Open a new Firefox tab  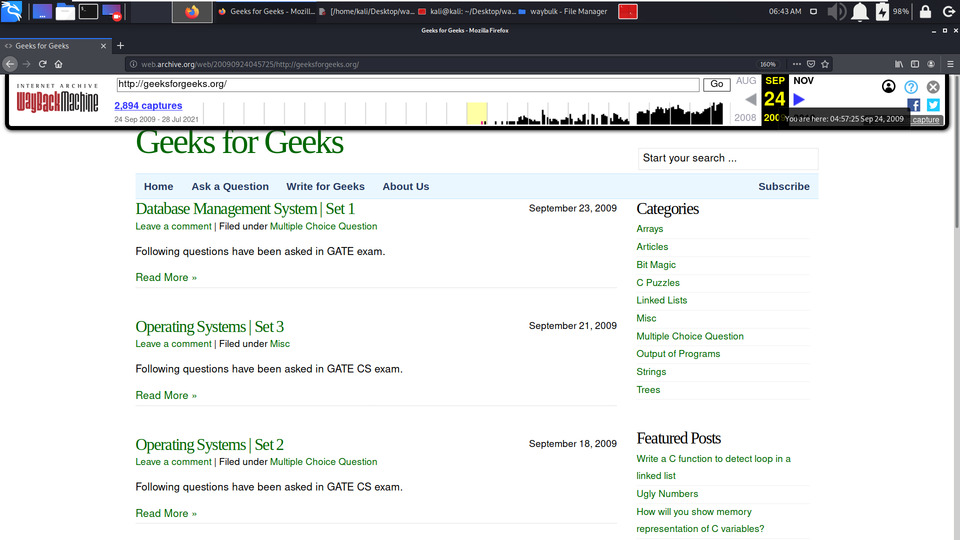(120, 45)
